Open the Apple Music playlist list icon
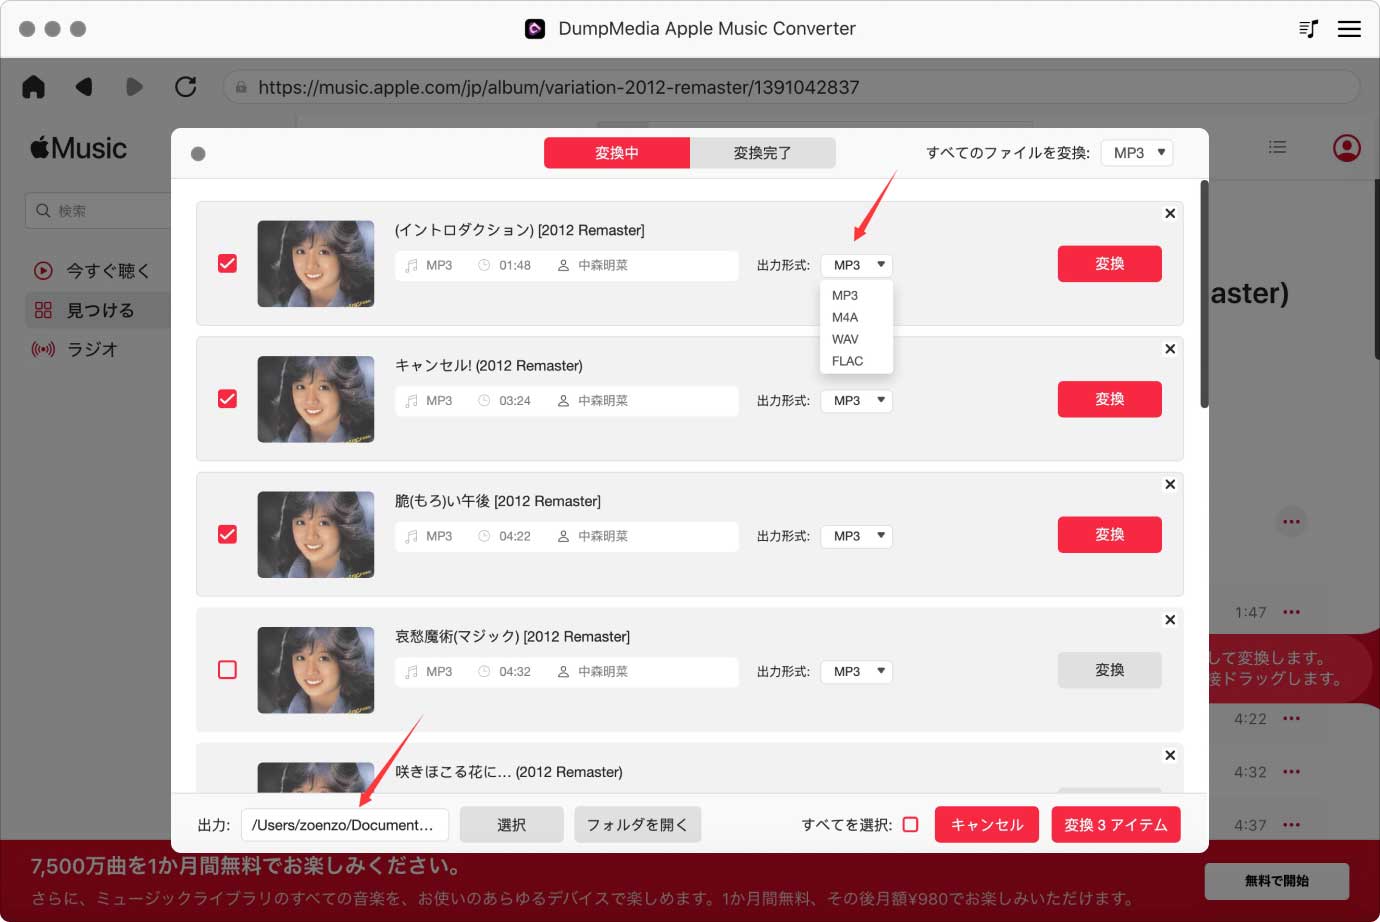The height and width of the screenshot is (922, 1380). [1277, 147]
